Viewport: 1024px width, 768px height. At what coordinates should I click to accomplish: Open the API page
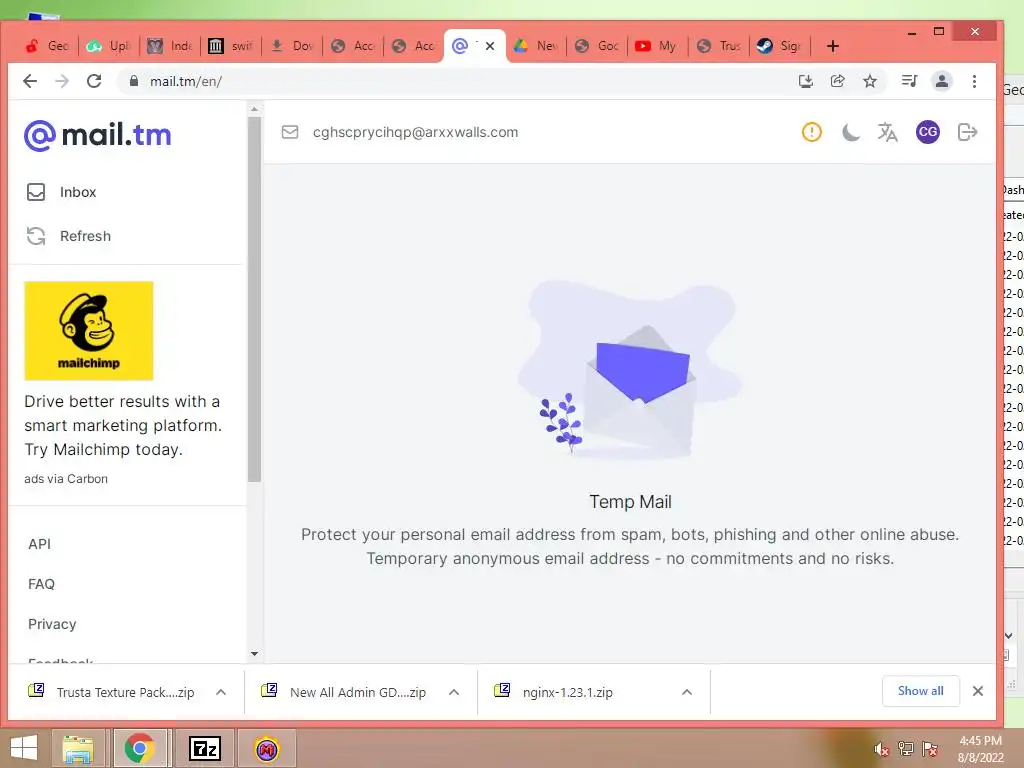(x=39, y=544)
